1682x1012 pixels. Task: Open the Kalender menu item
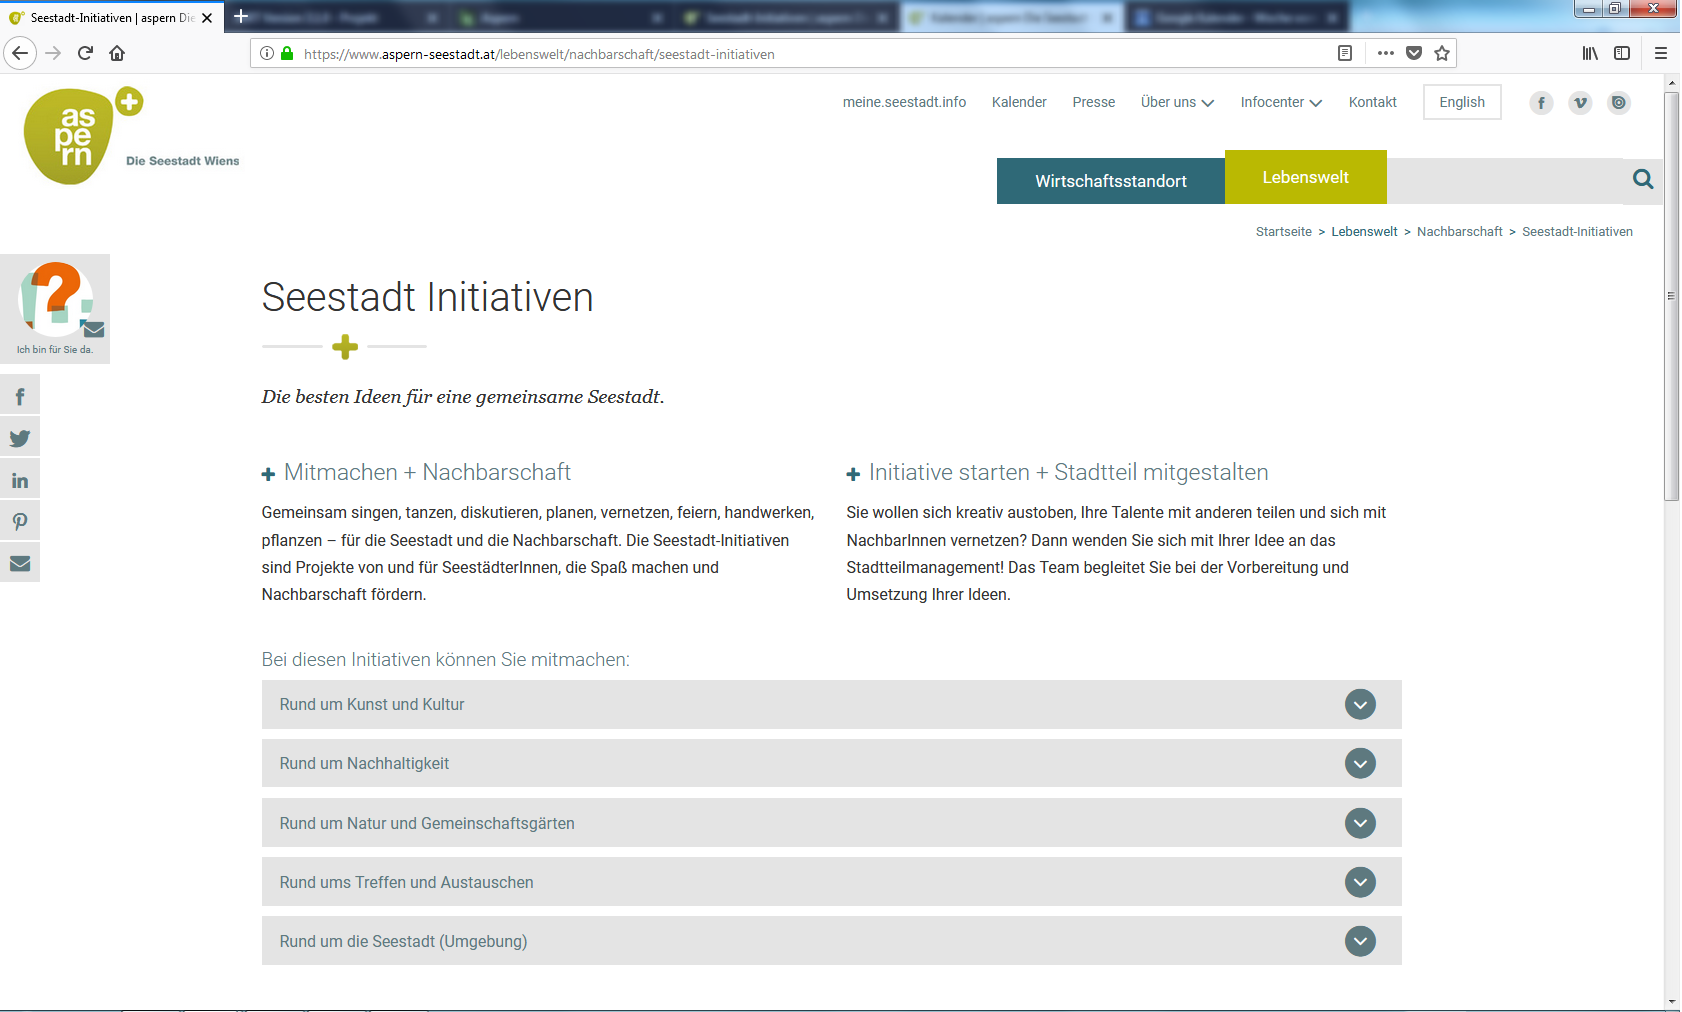[x=1019, y=102]
